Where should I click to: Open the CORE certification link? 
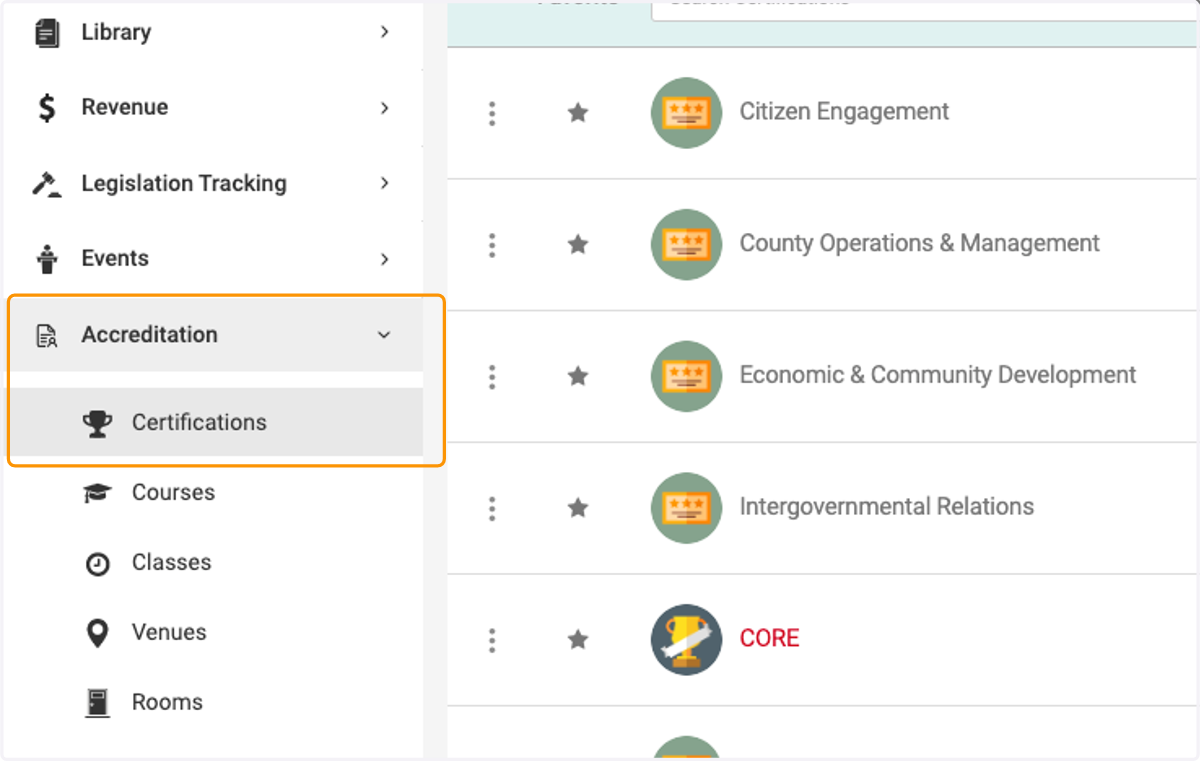click(769, 638)
